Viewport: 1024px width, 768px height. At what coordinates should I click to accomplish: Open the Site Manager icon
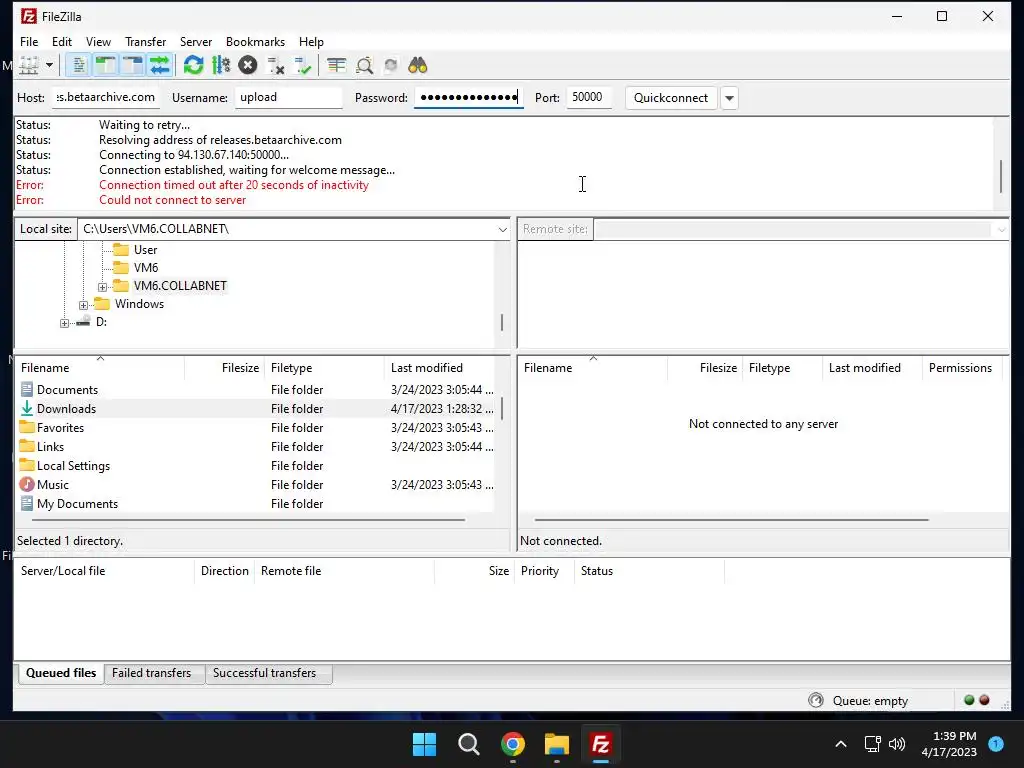(29, 65)
